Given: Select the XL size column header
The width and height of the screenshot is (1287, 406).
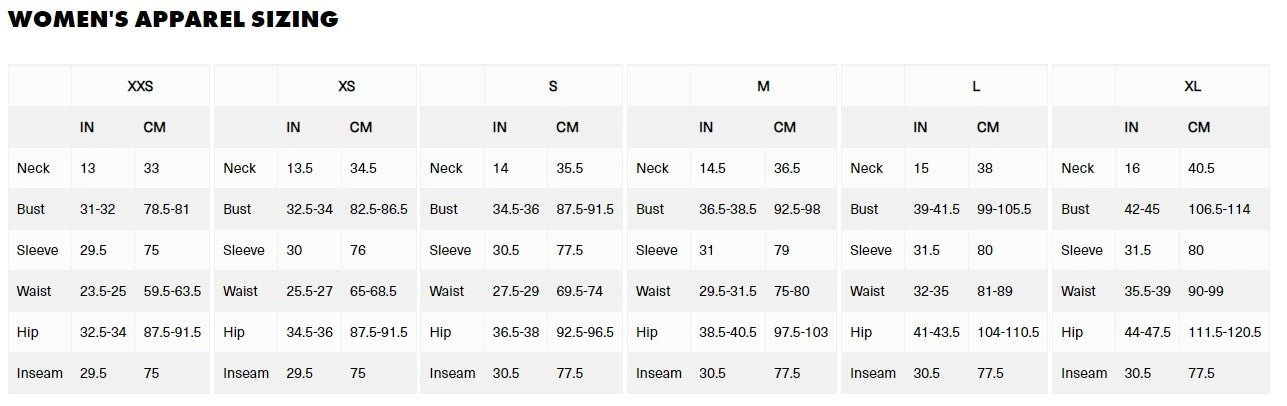Looking at the screenshot, I should pyautogui.click(x=1192, y=86).
